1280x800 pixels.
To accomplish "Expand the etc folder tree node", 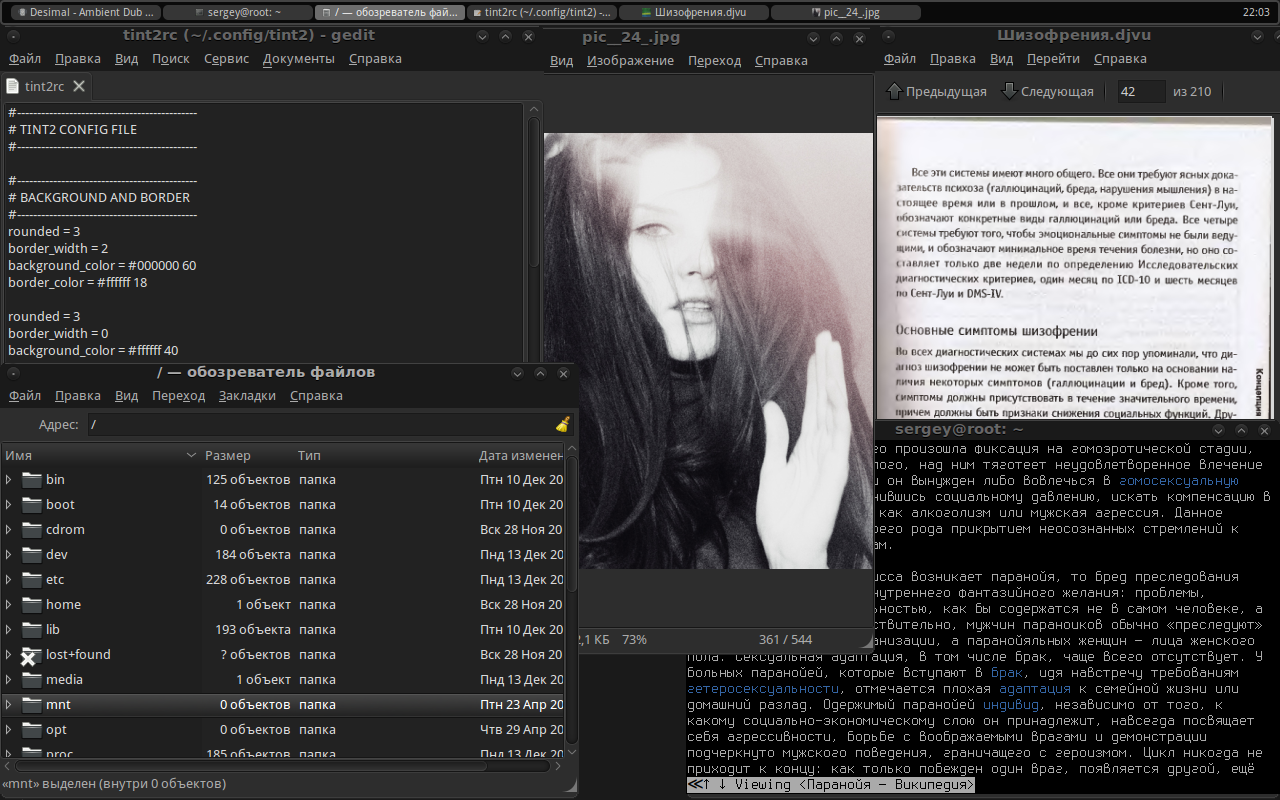I will coord(9,580).
